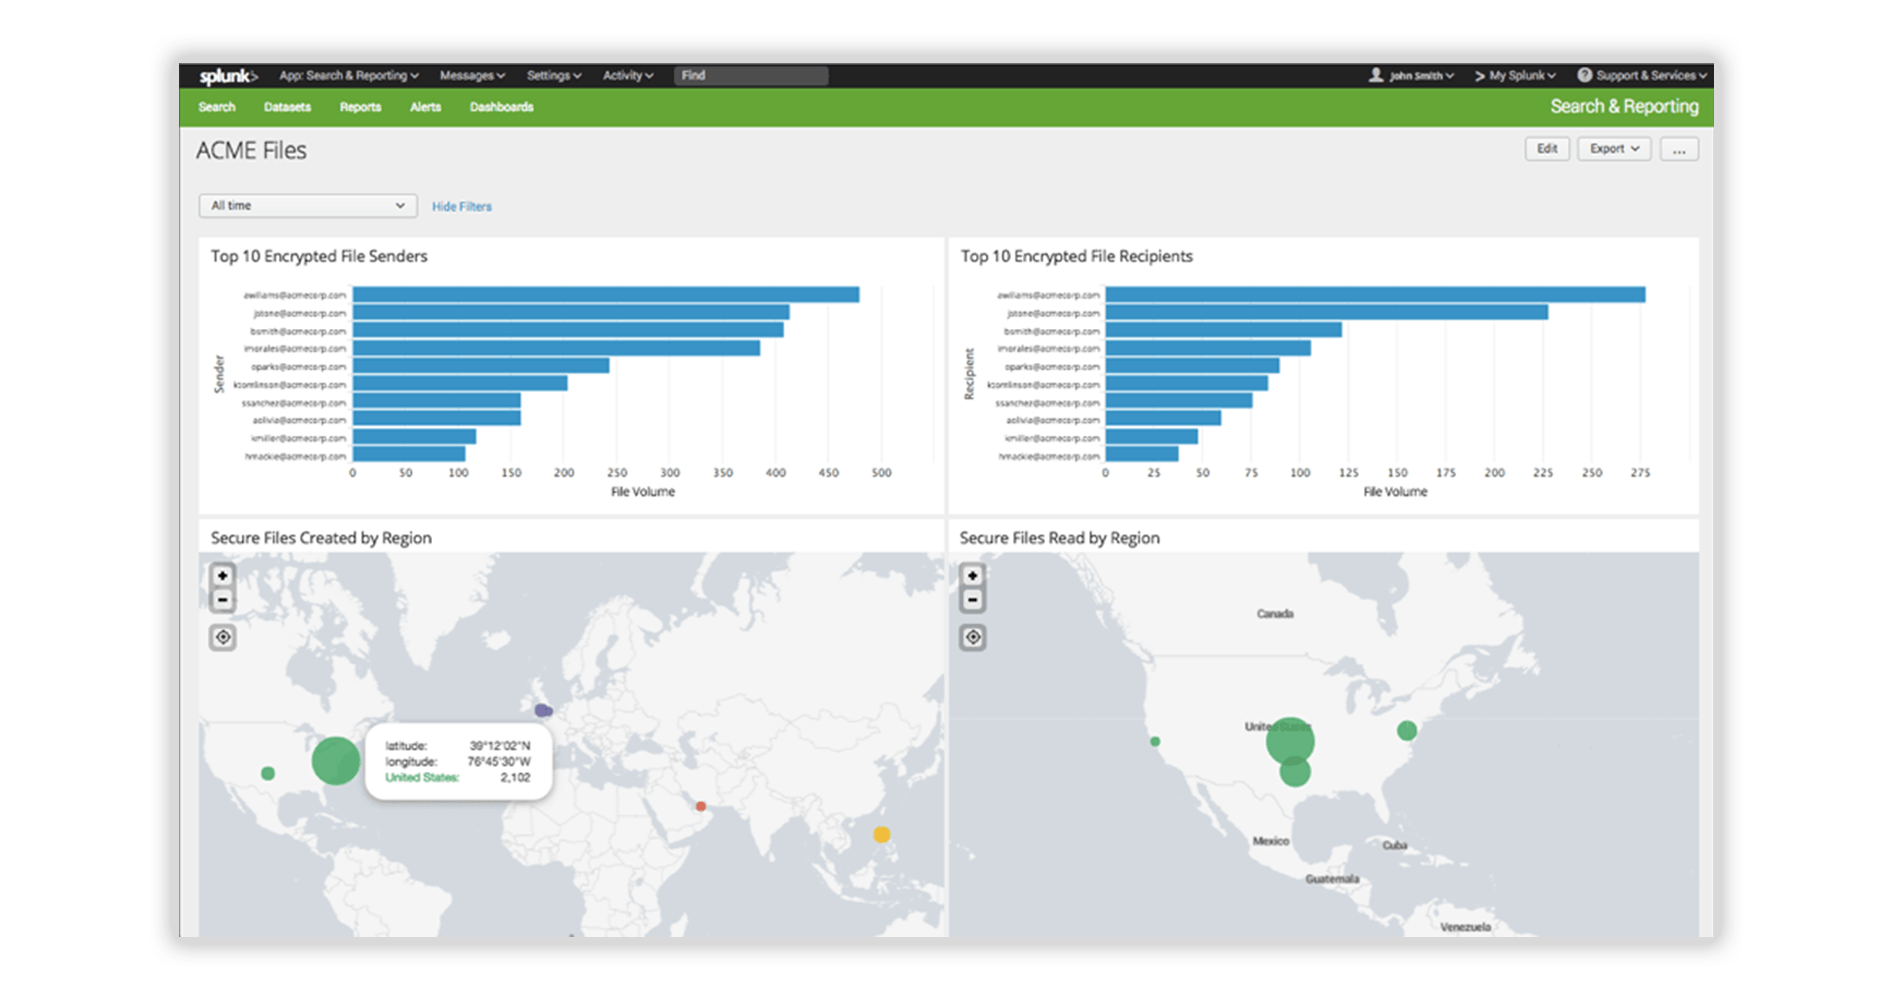Go to the Reports tab
This screenshot has width=1880, height=1000.
pos(360,107)
